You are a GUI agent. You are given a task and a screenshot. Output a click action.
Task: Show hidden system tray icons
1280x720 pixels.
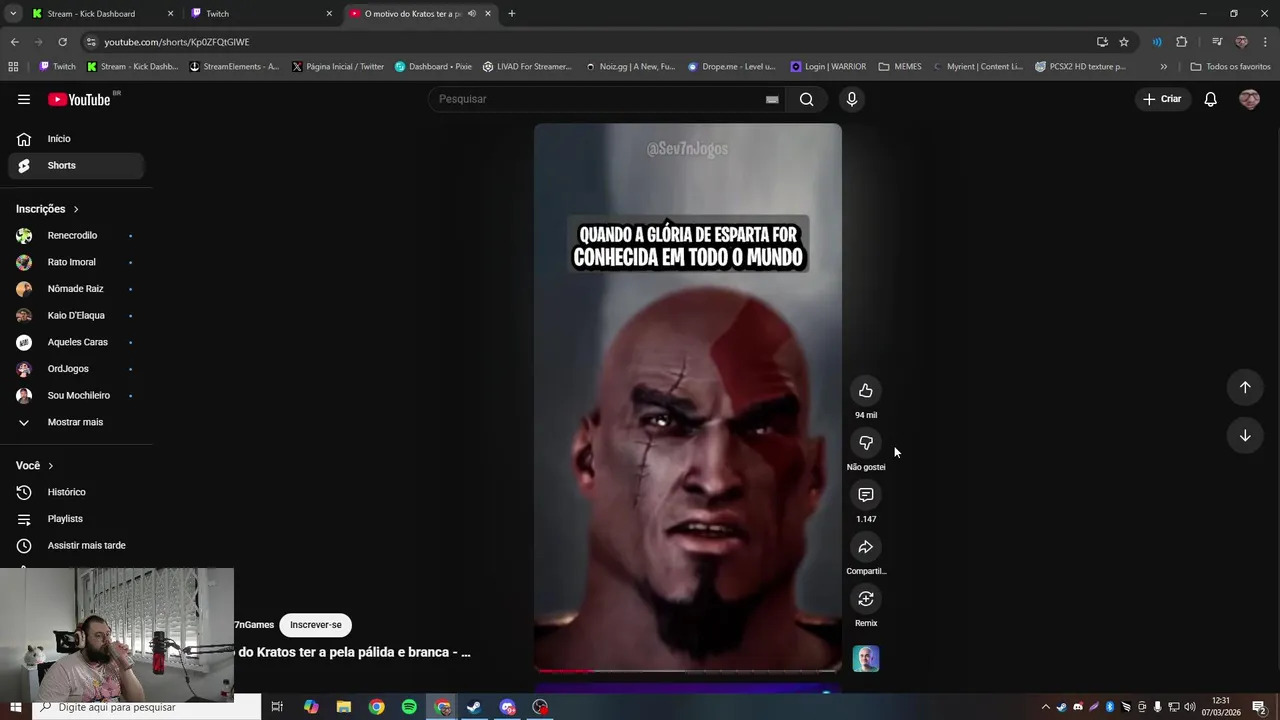1046,707
